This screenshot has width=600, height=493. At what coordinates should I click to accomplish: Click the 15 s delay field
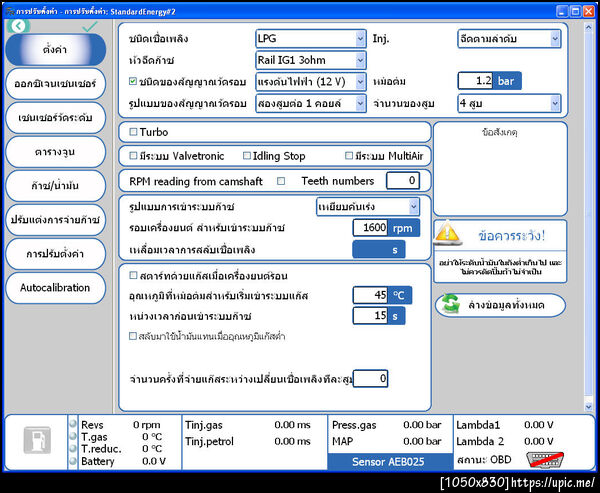[370, 316]
